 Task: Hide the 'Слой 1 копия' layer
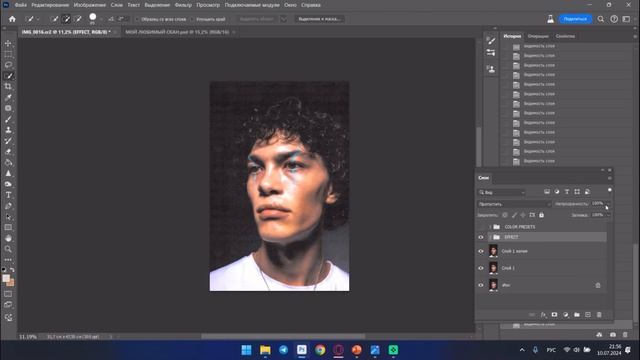(x=481, y=251)
